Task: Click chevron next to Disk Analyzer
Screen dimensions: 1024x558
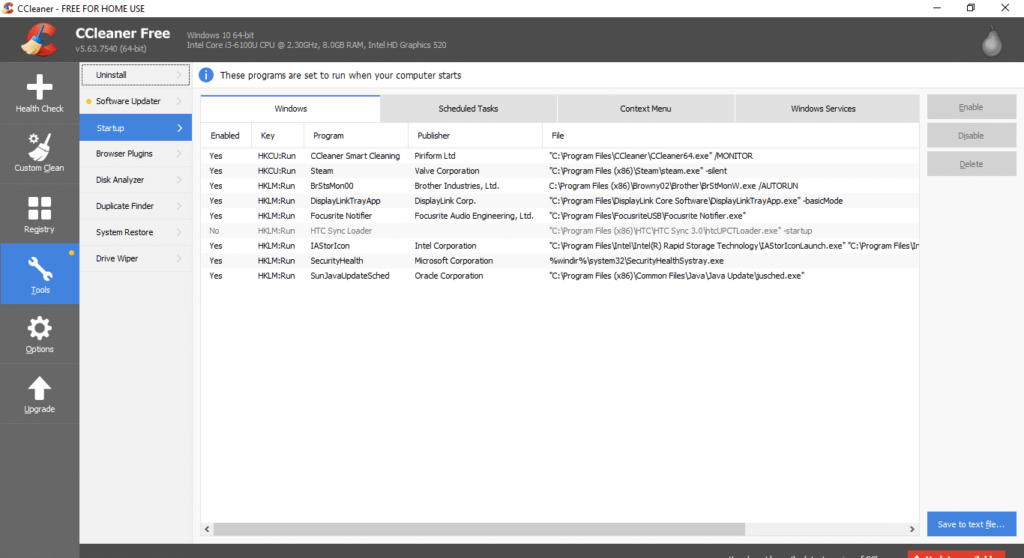Action: (179, 180)
